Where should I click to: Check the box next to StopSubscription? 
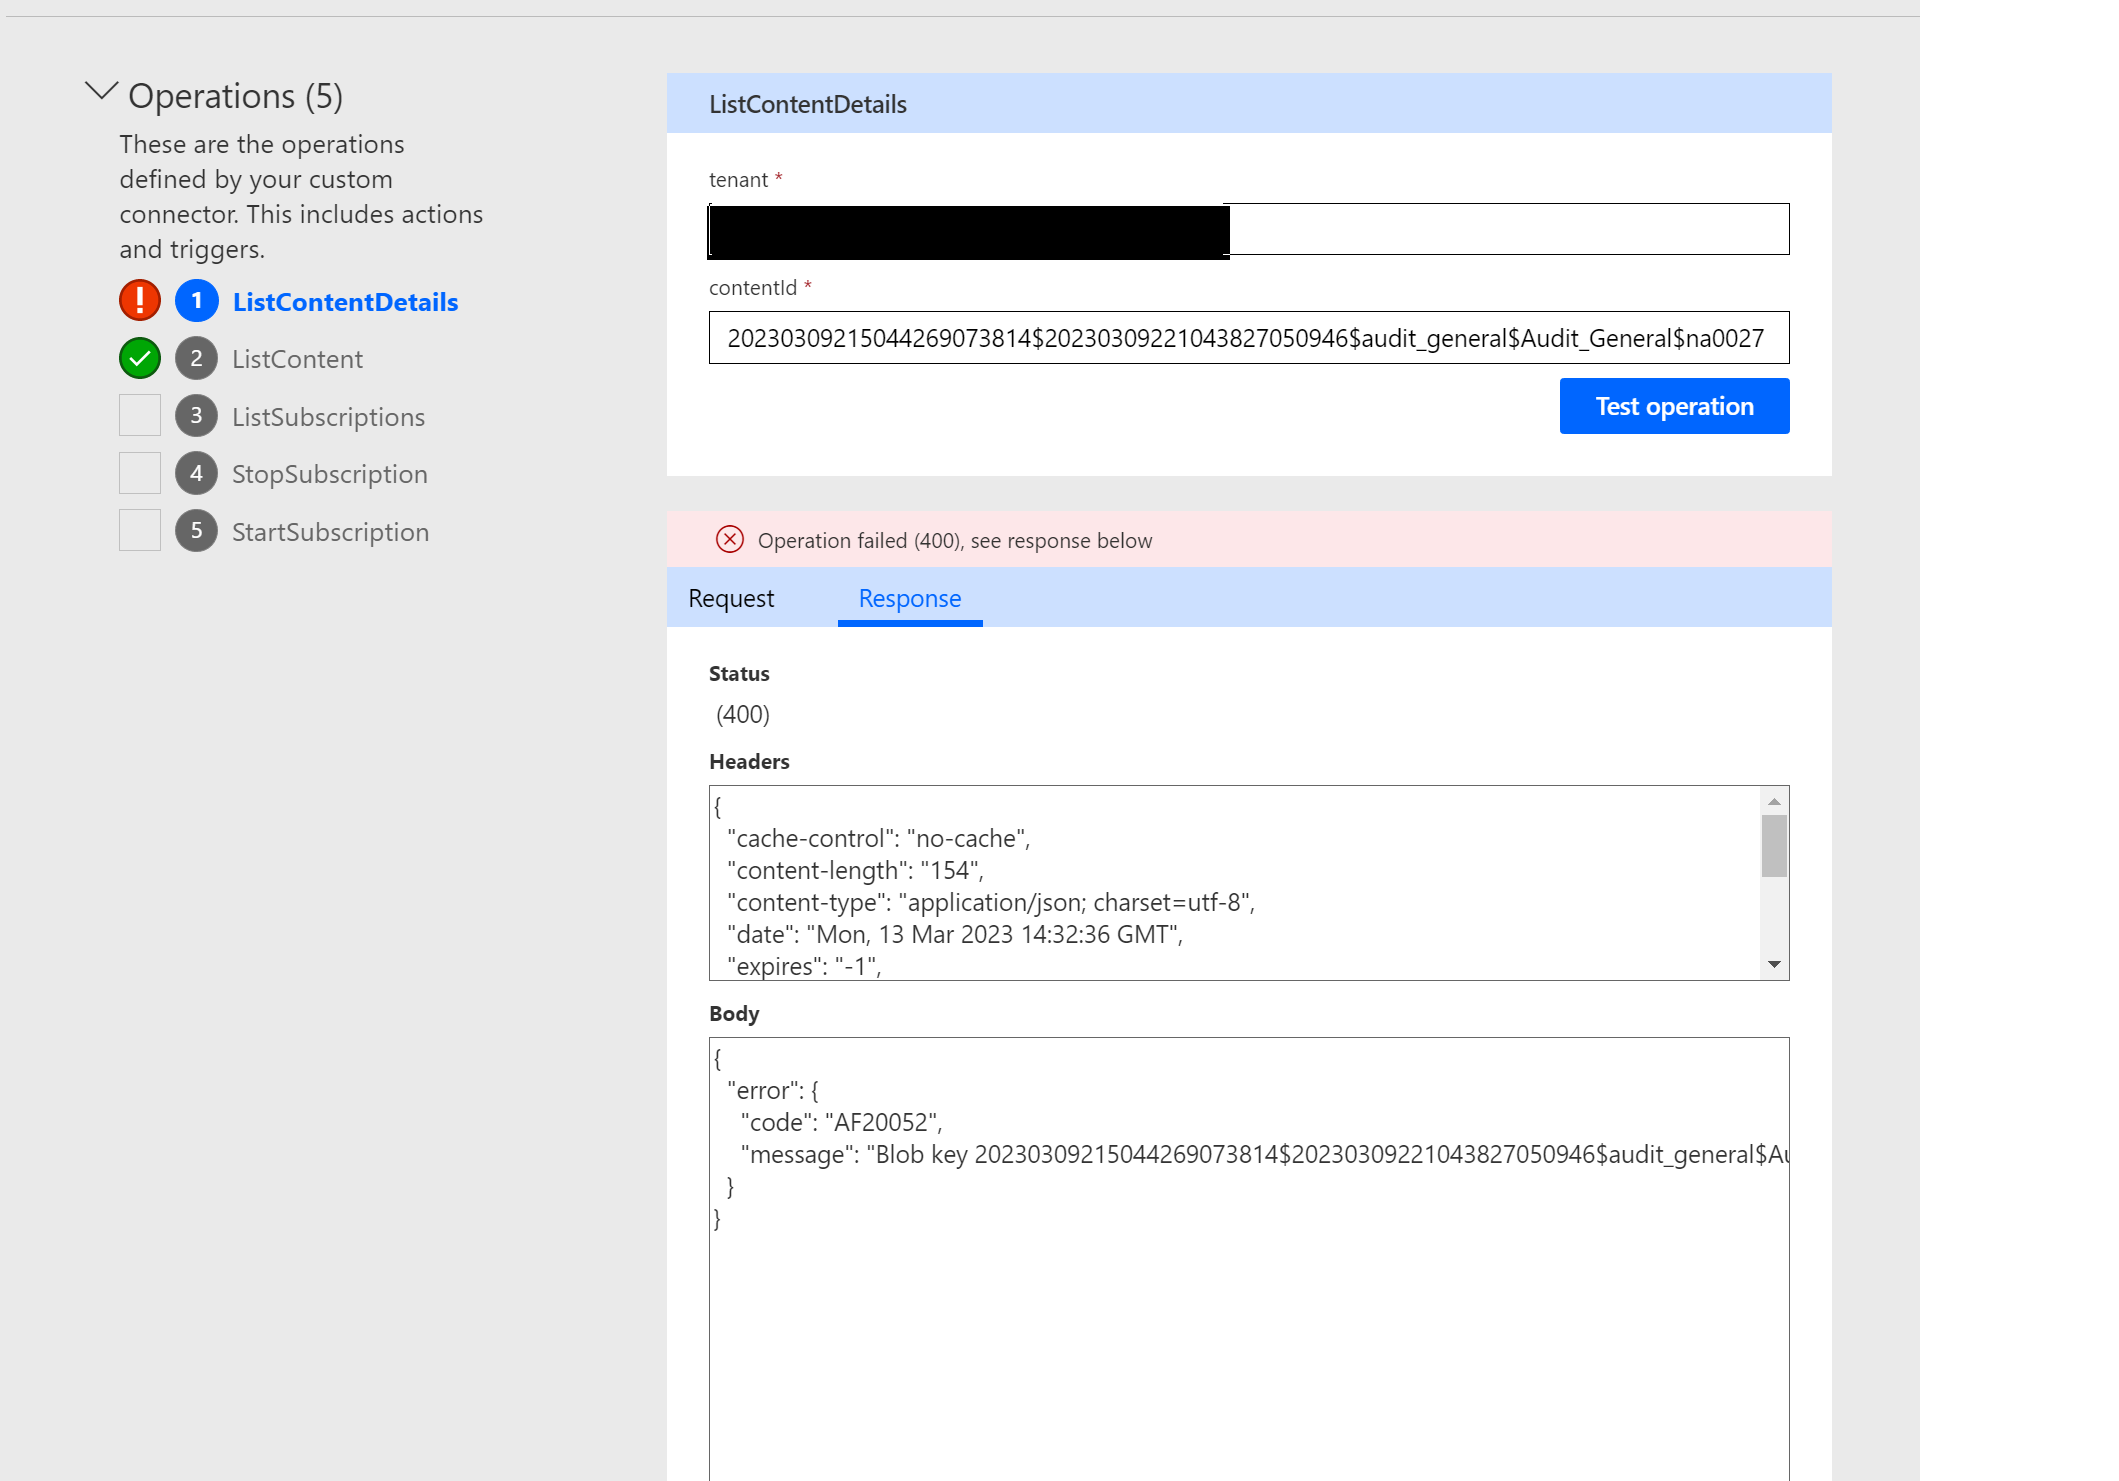click(139, 471)
